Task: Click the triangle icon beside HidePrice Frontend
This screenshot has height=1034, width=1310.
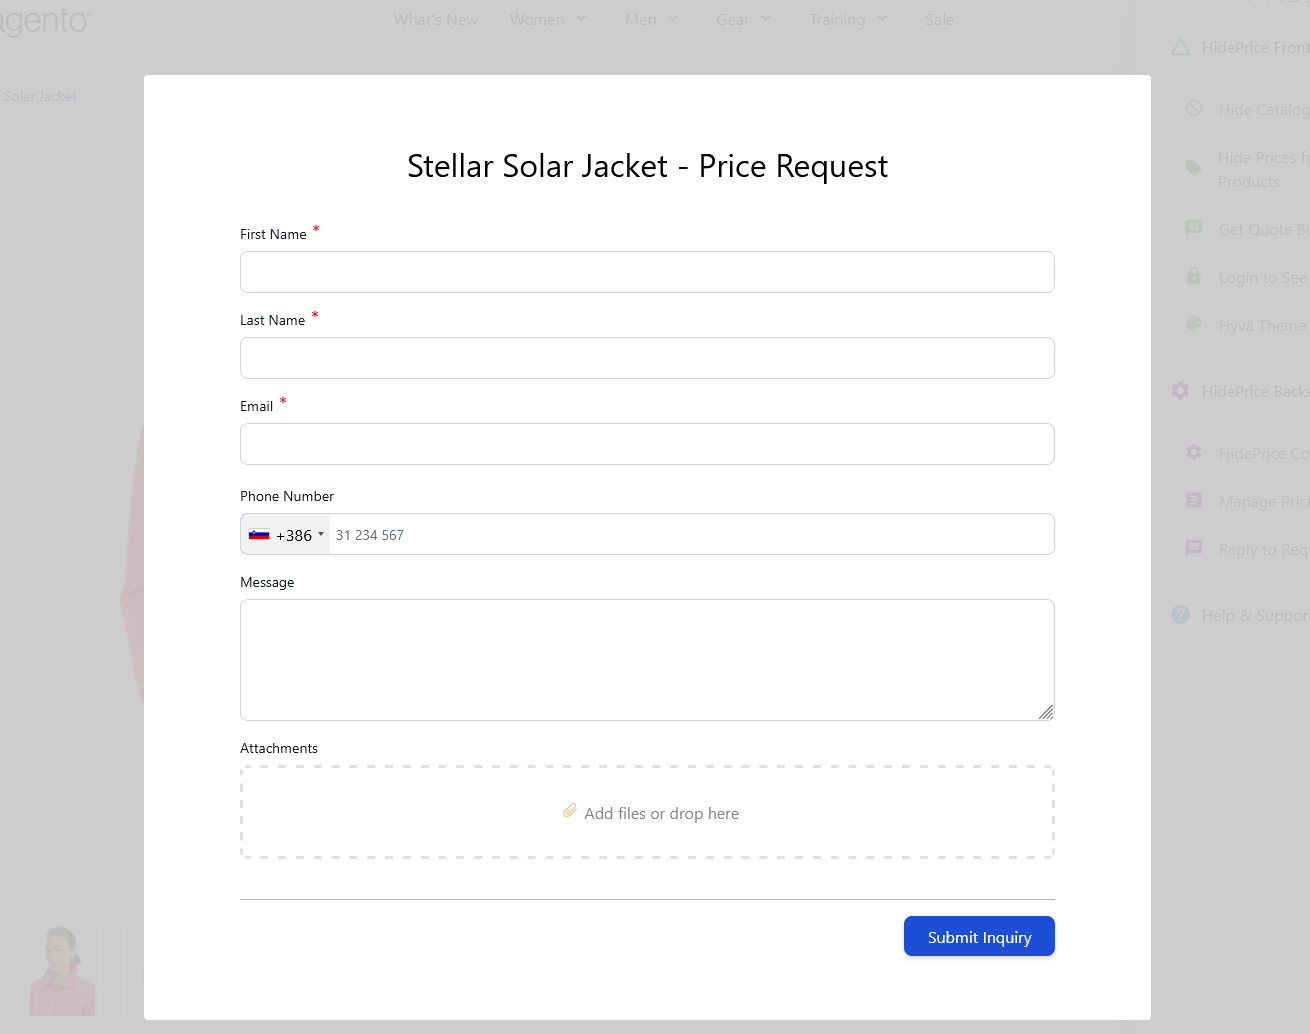Action: tap(1182, 46)
